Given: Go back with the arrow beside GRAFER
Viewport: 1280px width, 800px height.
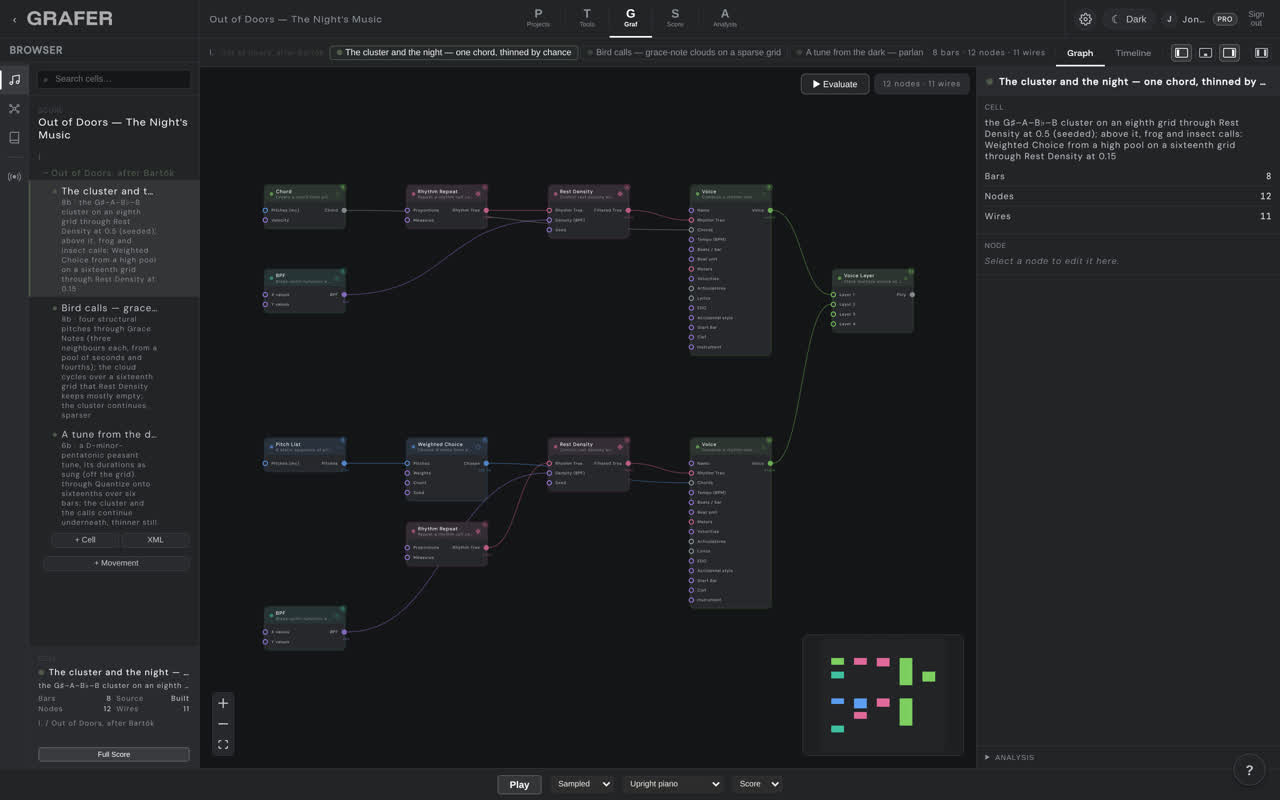Looking at the screenshot, I should pos(15,19).
